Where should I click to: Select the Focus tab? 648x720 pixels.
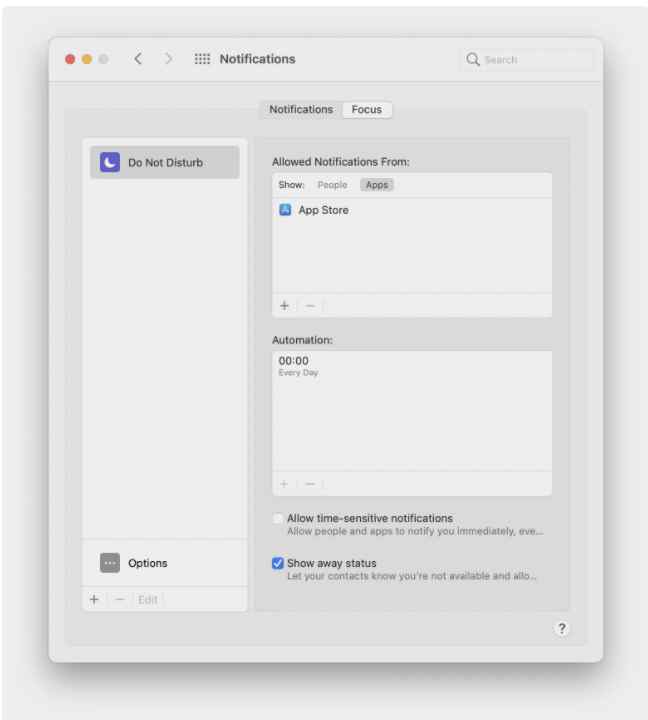pyautogui.click(x=367, y=109)
